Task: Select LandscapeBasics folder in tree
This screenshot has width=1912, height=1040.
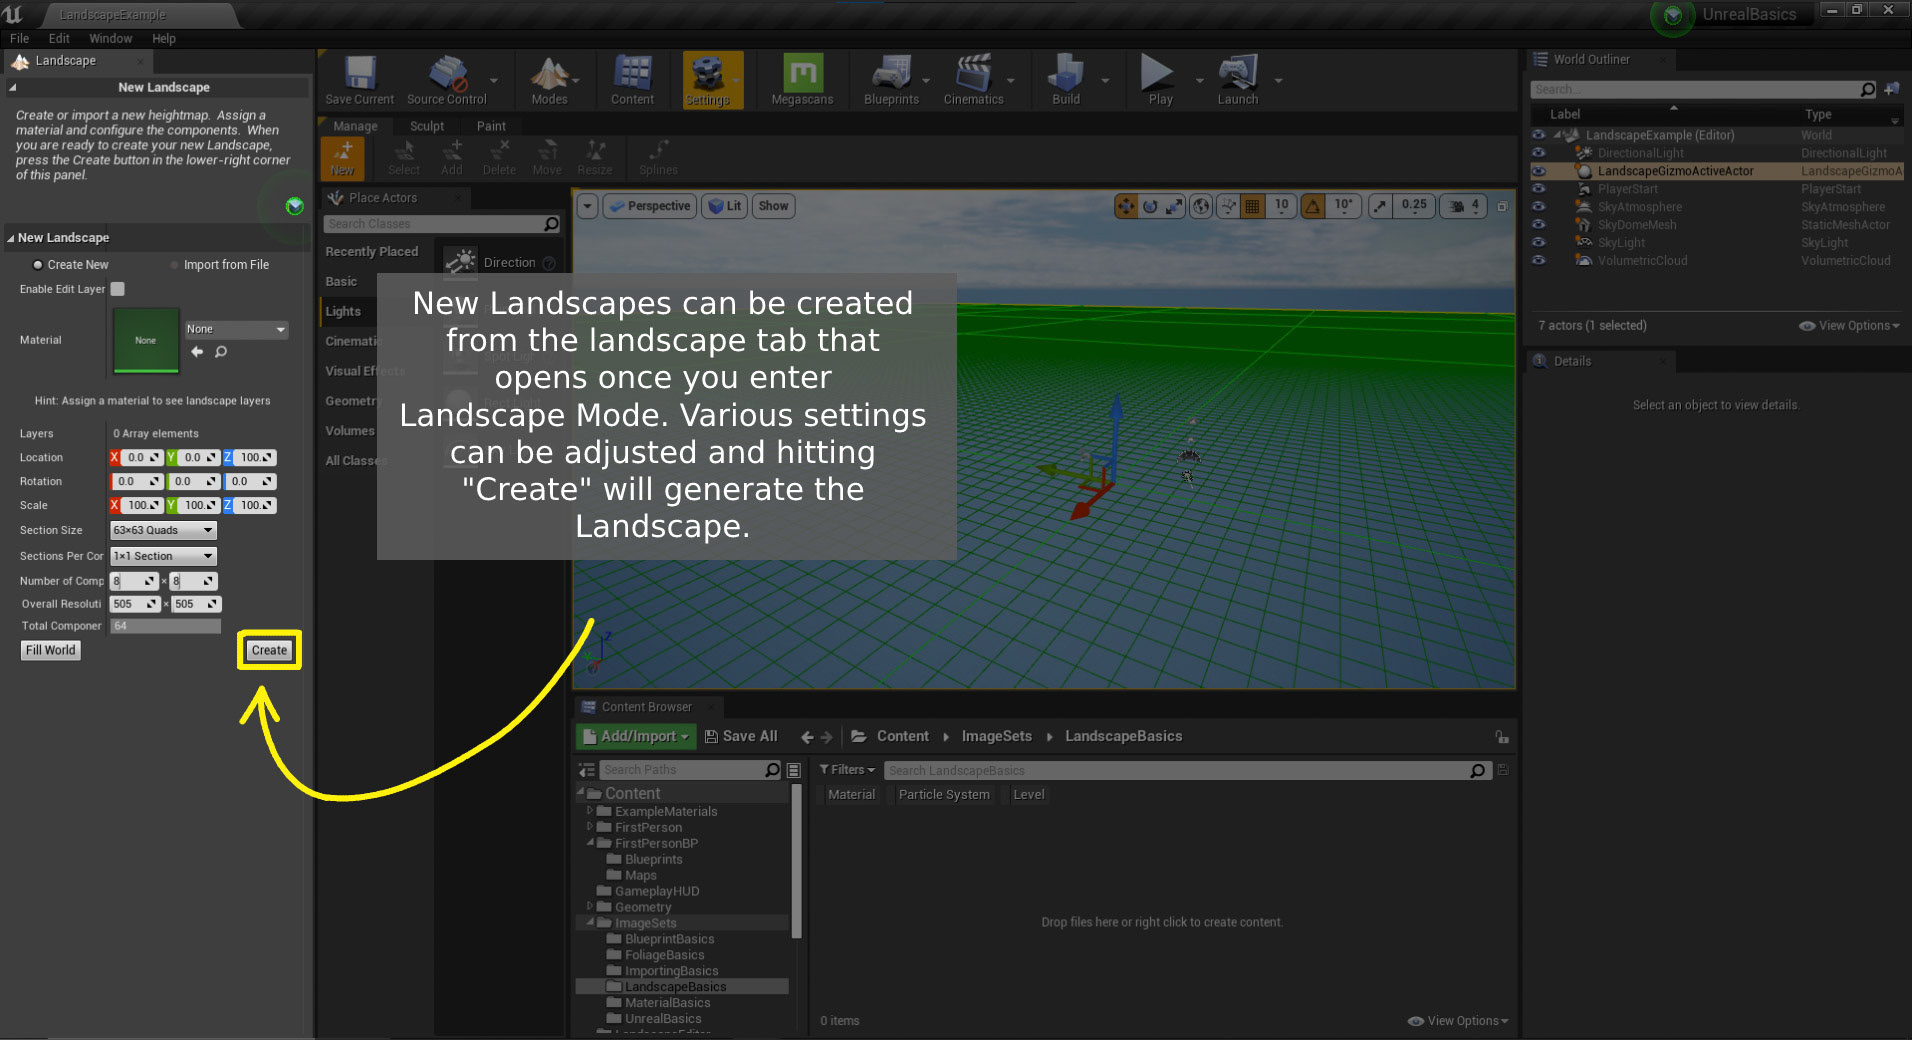Action: [x=675, y=987]
